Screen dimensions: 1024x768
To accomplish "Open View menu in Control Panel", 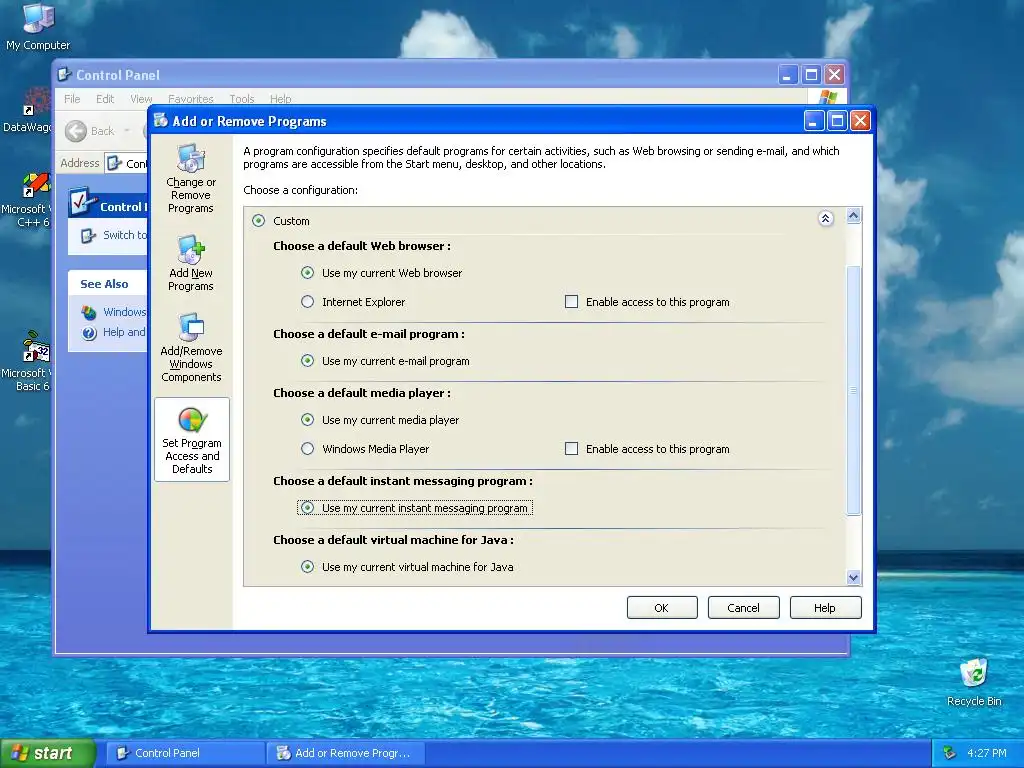I will (141, 99).
